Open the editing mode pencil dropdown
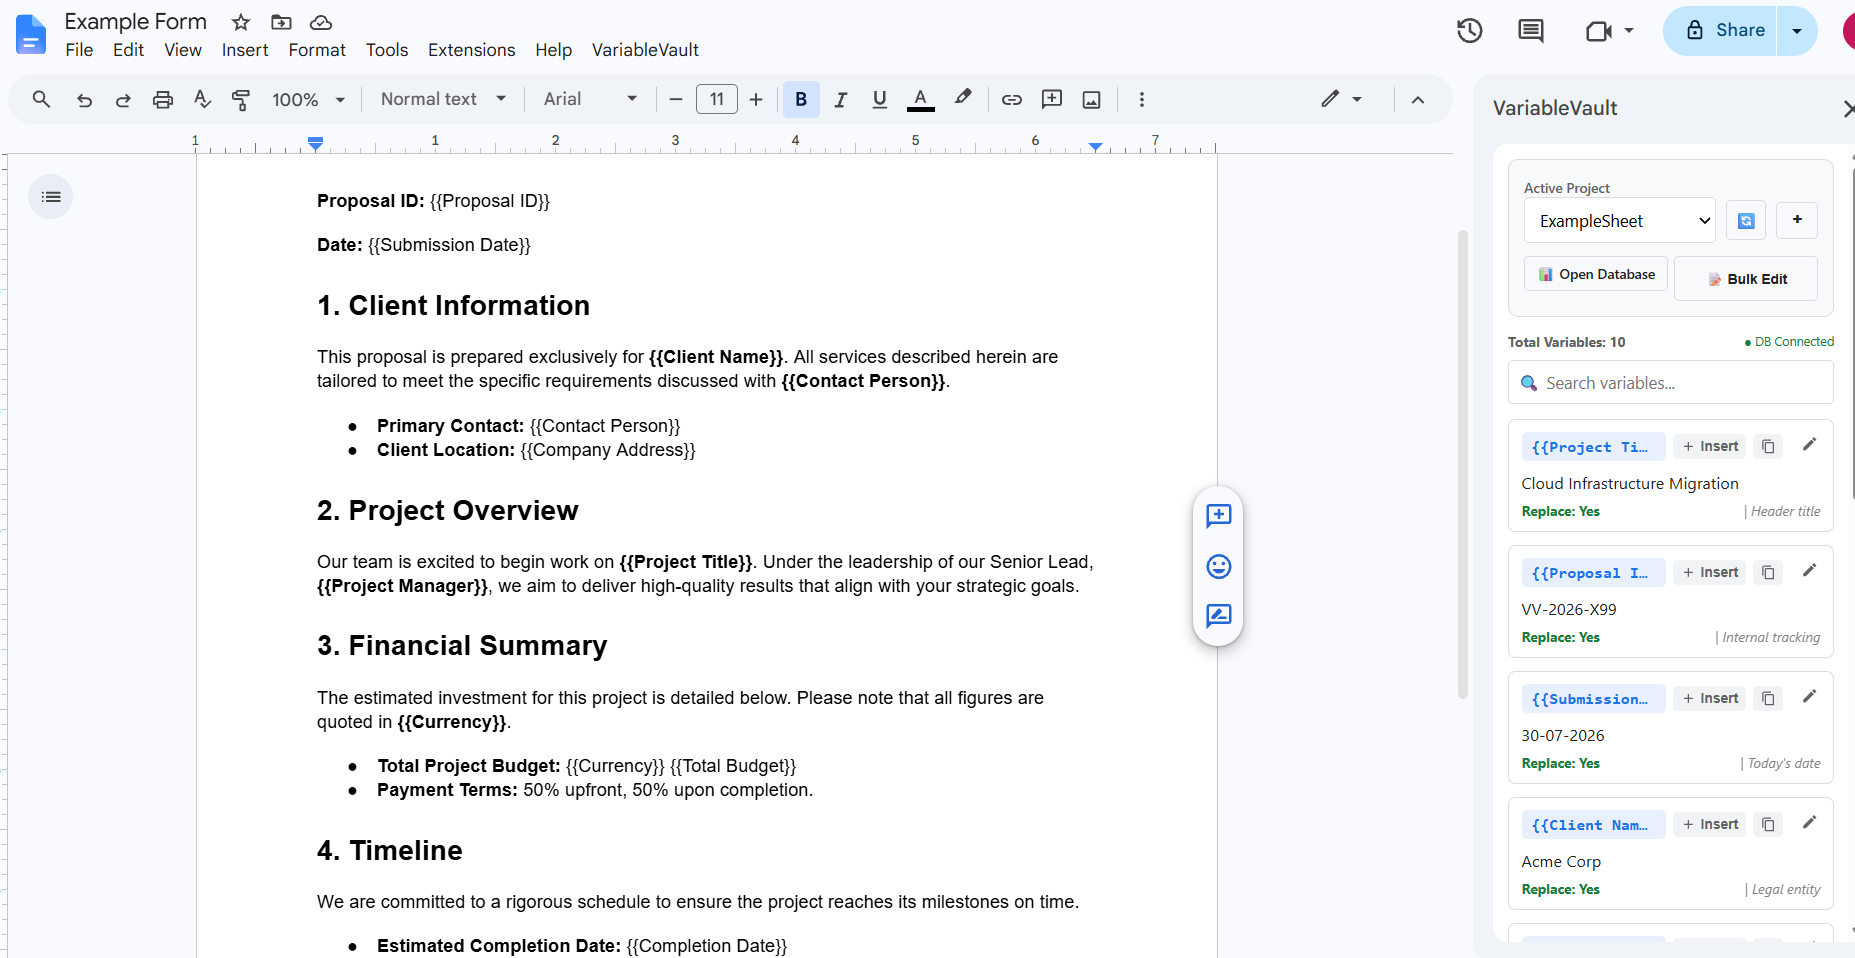The height and width of the screenshot is (958, 1855). (1341, 99)
